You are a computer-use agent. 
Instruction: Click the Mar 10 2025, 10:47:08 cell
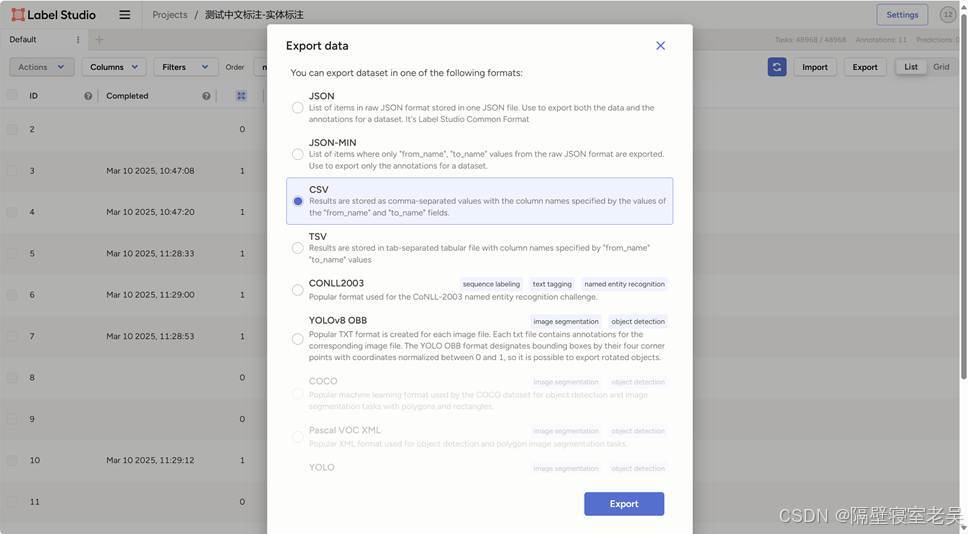[150, 170]
